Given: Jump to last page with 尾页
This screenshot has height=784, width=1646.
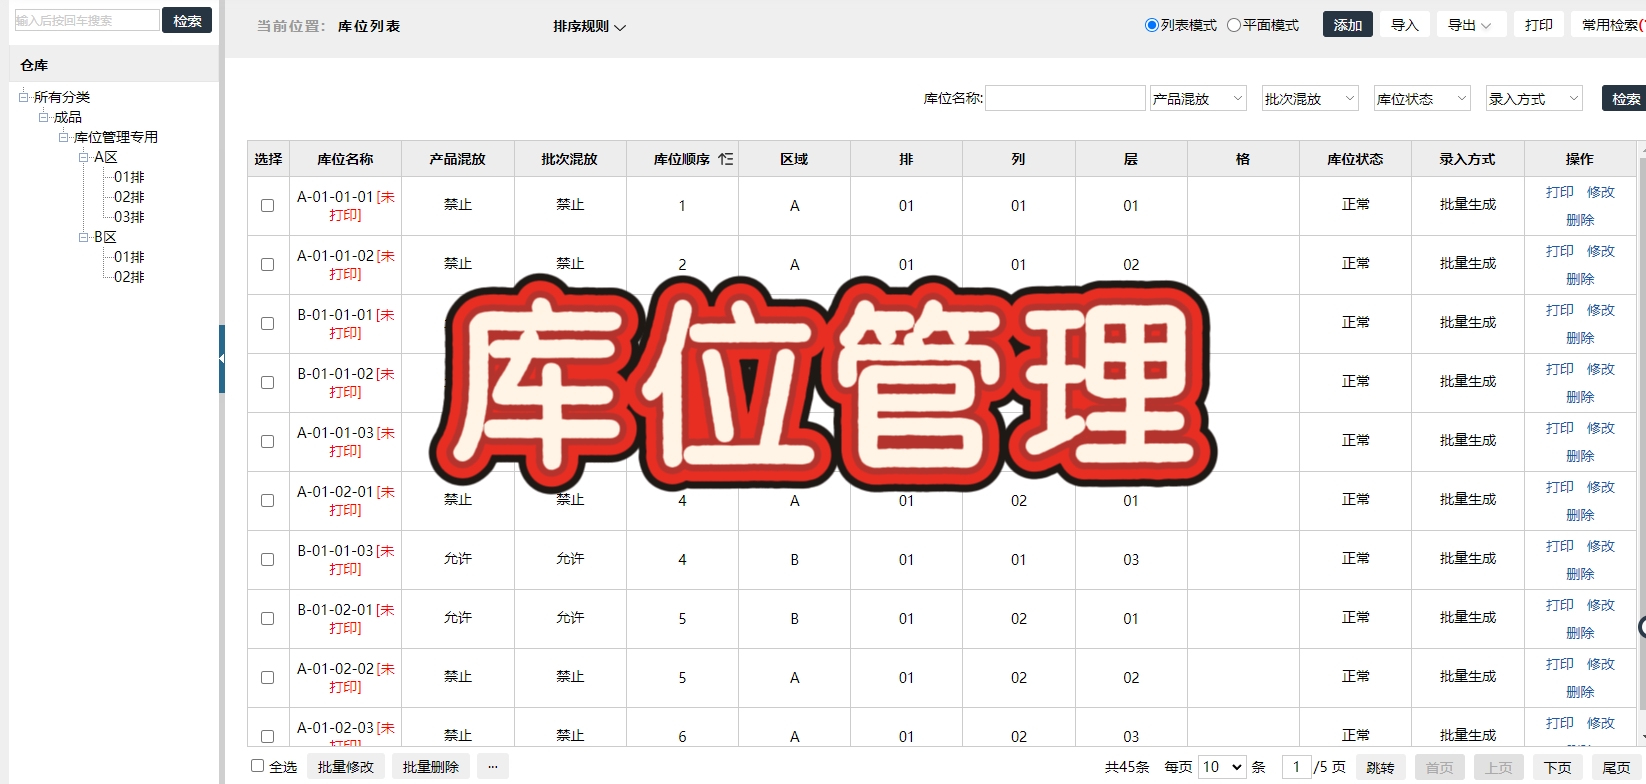Looking at the screenshot, I should point(1616,768).
